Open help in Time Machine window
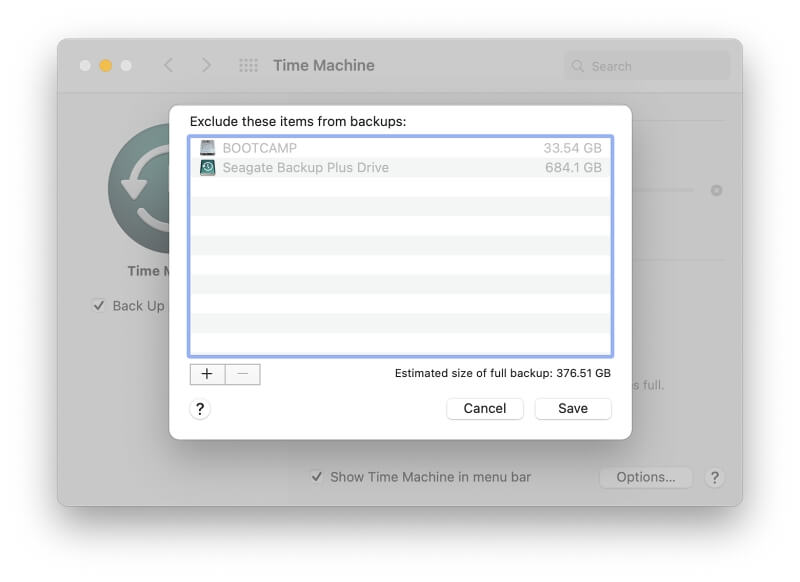 tap(715, 477)
